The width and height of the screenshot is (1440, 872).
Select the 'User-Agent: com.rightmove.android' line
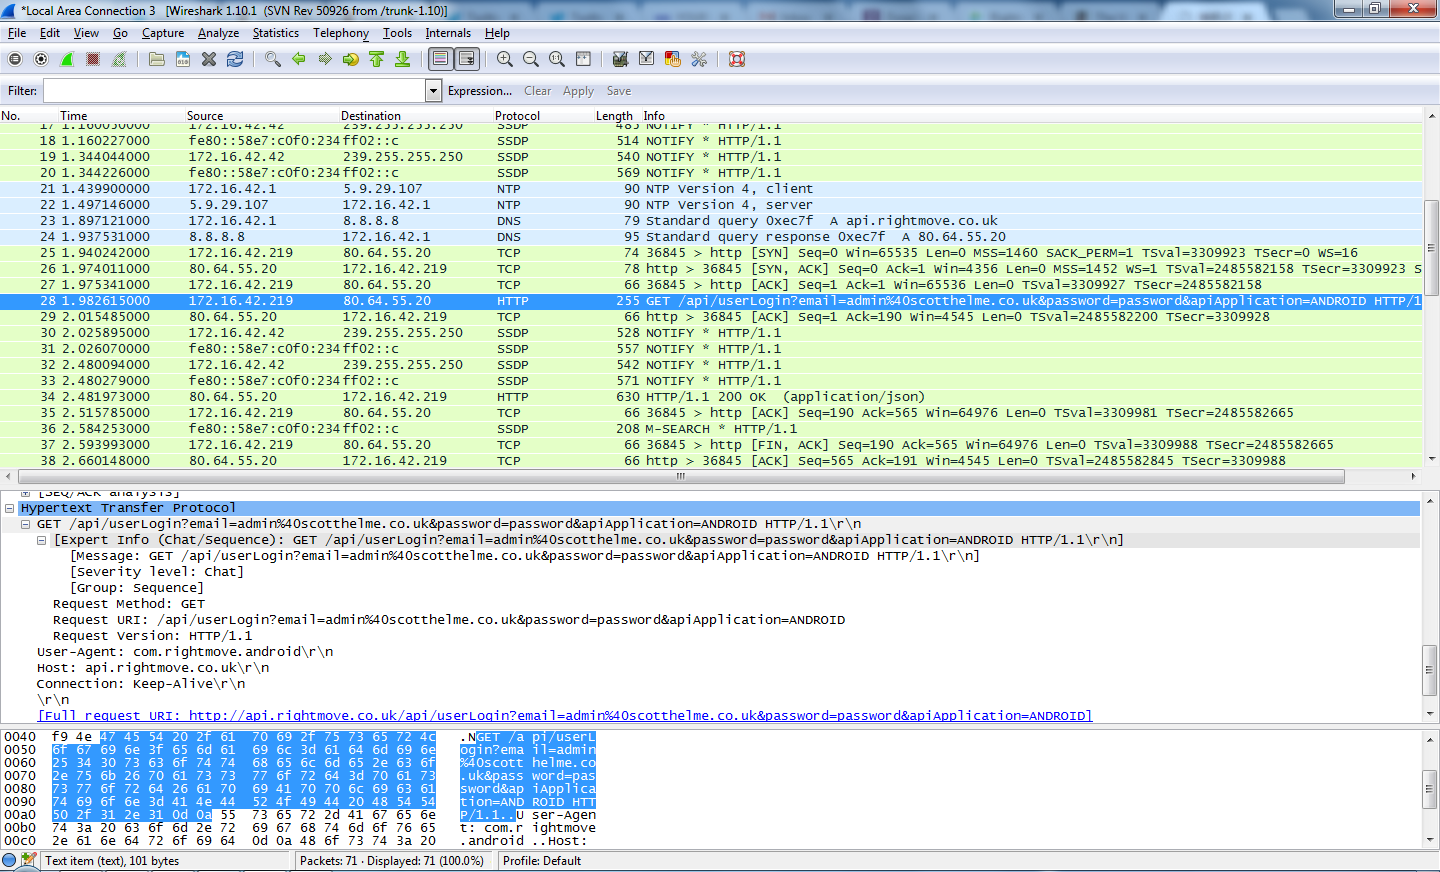tap(185, 652)
